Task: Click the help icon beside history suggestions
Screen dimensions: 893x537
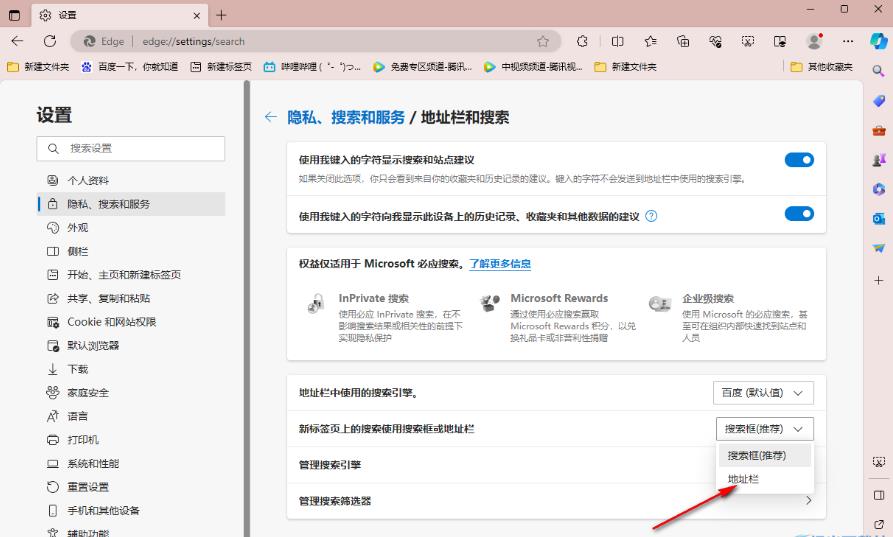Action: (x=651, y=216)
